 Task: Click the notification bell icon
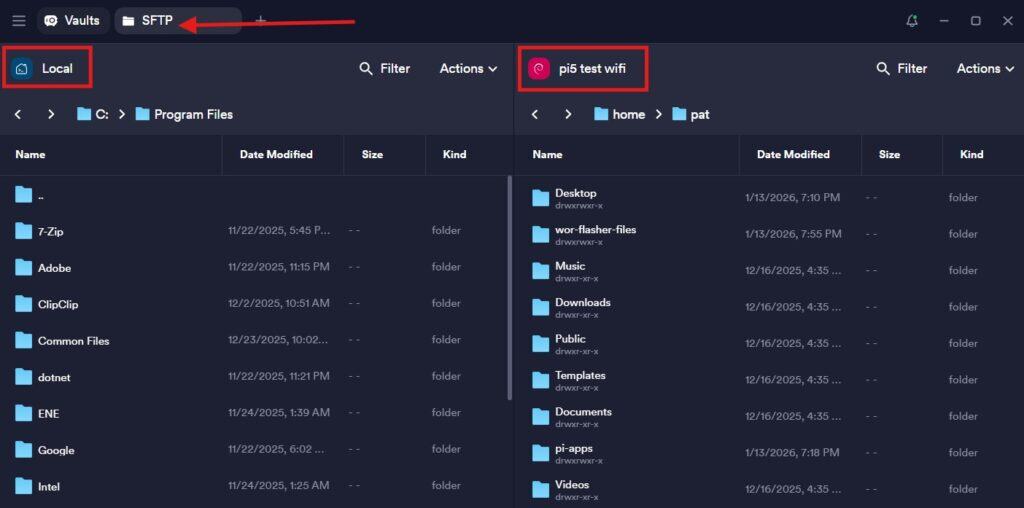tap(911, 20)
